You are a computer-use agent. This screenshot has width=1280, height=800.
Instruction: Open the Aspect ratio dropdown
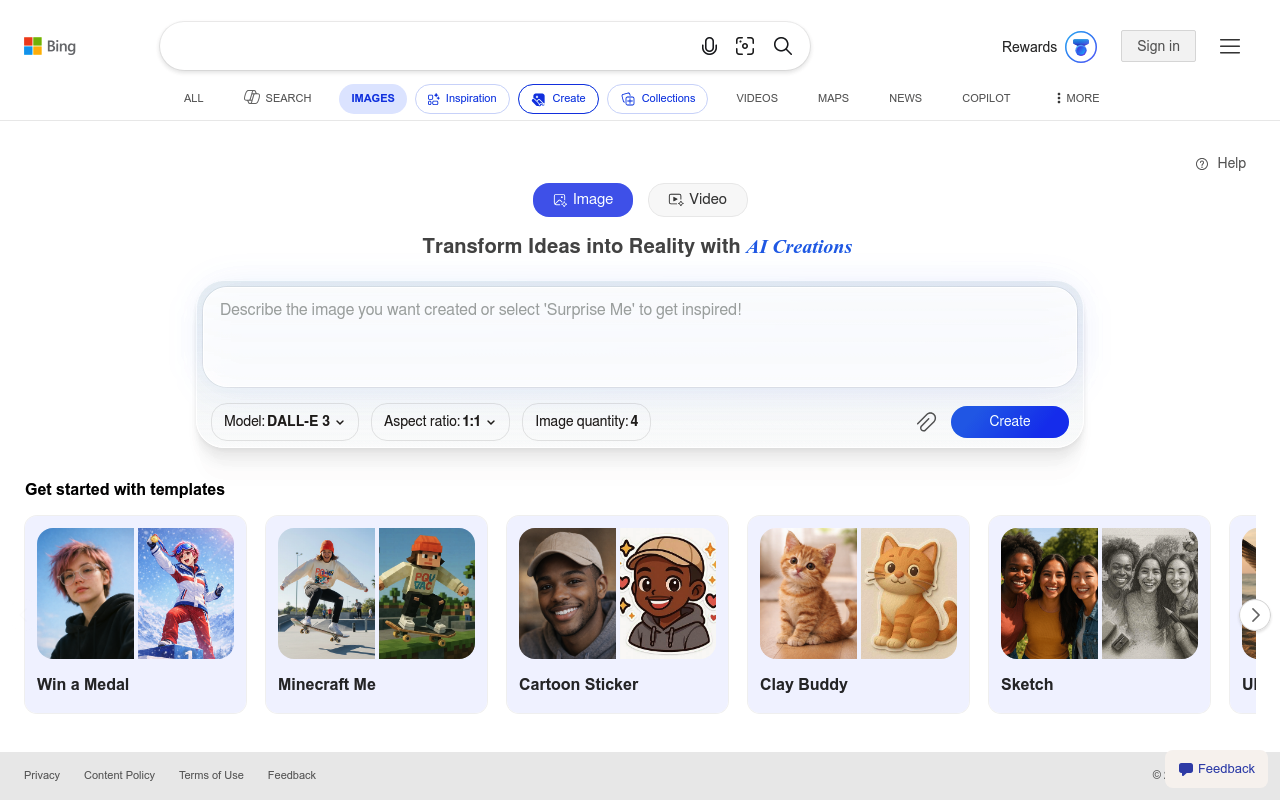click(440, 422)
